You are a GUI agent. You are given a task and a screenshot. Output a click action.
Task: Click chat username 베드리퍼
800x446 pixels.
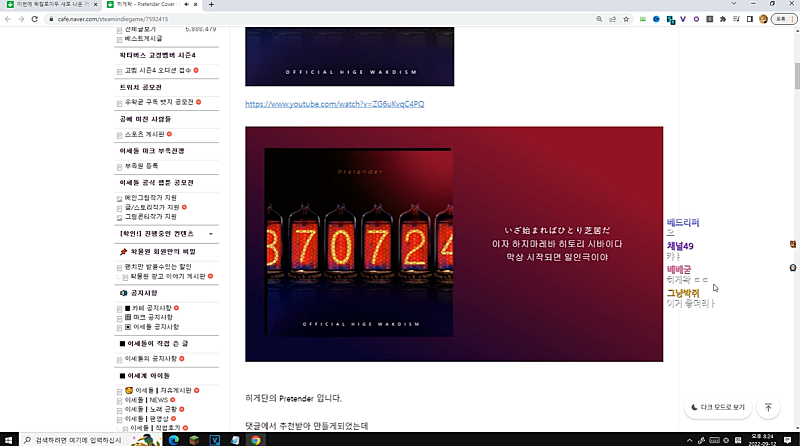point(683,222)
